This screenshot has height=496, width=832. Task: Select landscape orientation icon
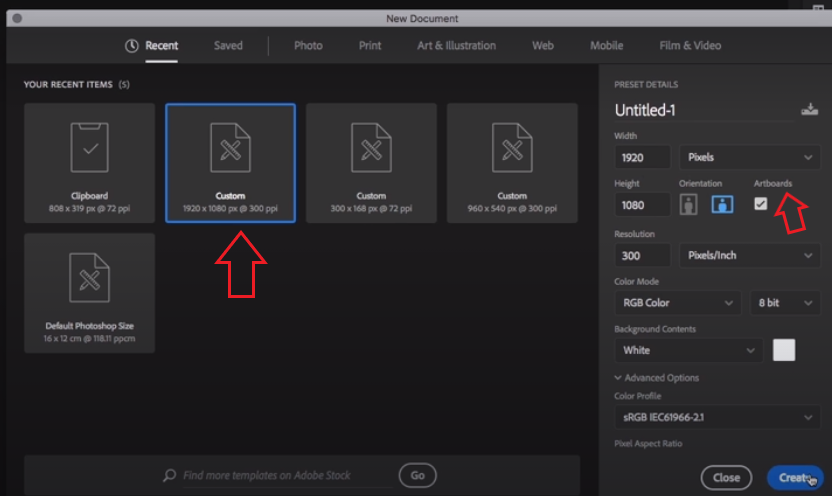pyautogui.click(x=722, y=205)
